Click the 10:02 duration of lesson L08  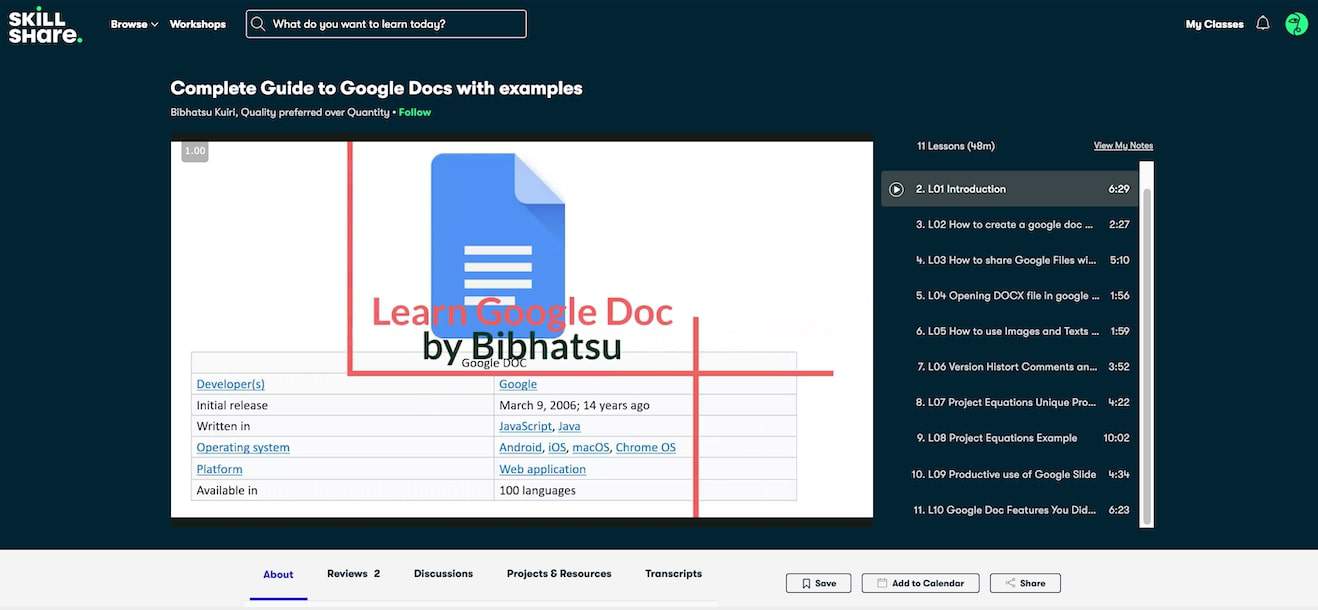tap(1116, 438)
